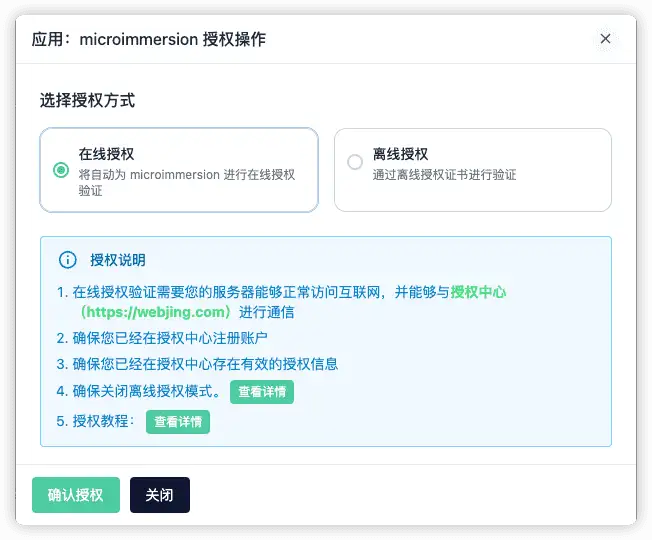Select the 离线授权 radio button

click(355, 162)
